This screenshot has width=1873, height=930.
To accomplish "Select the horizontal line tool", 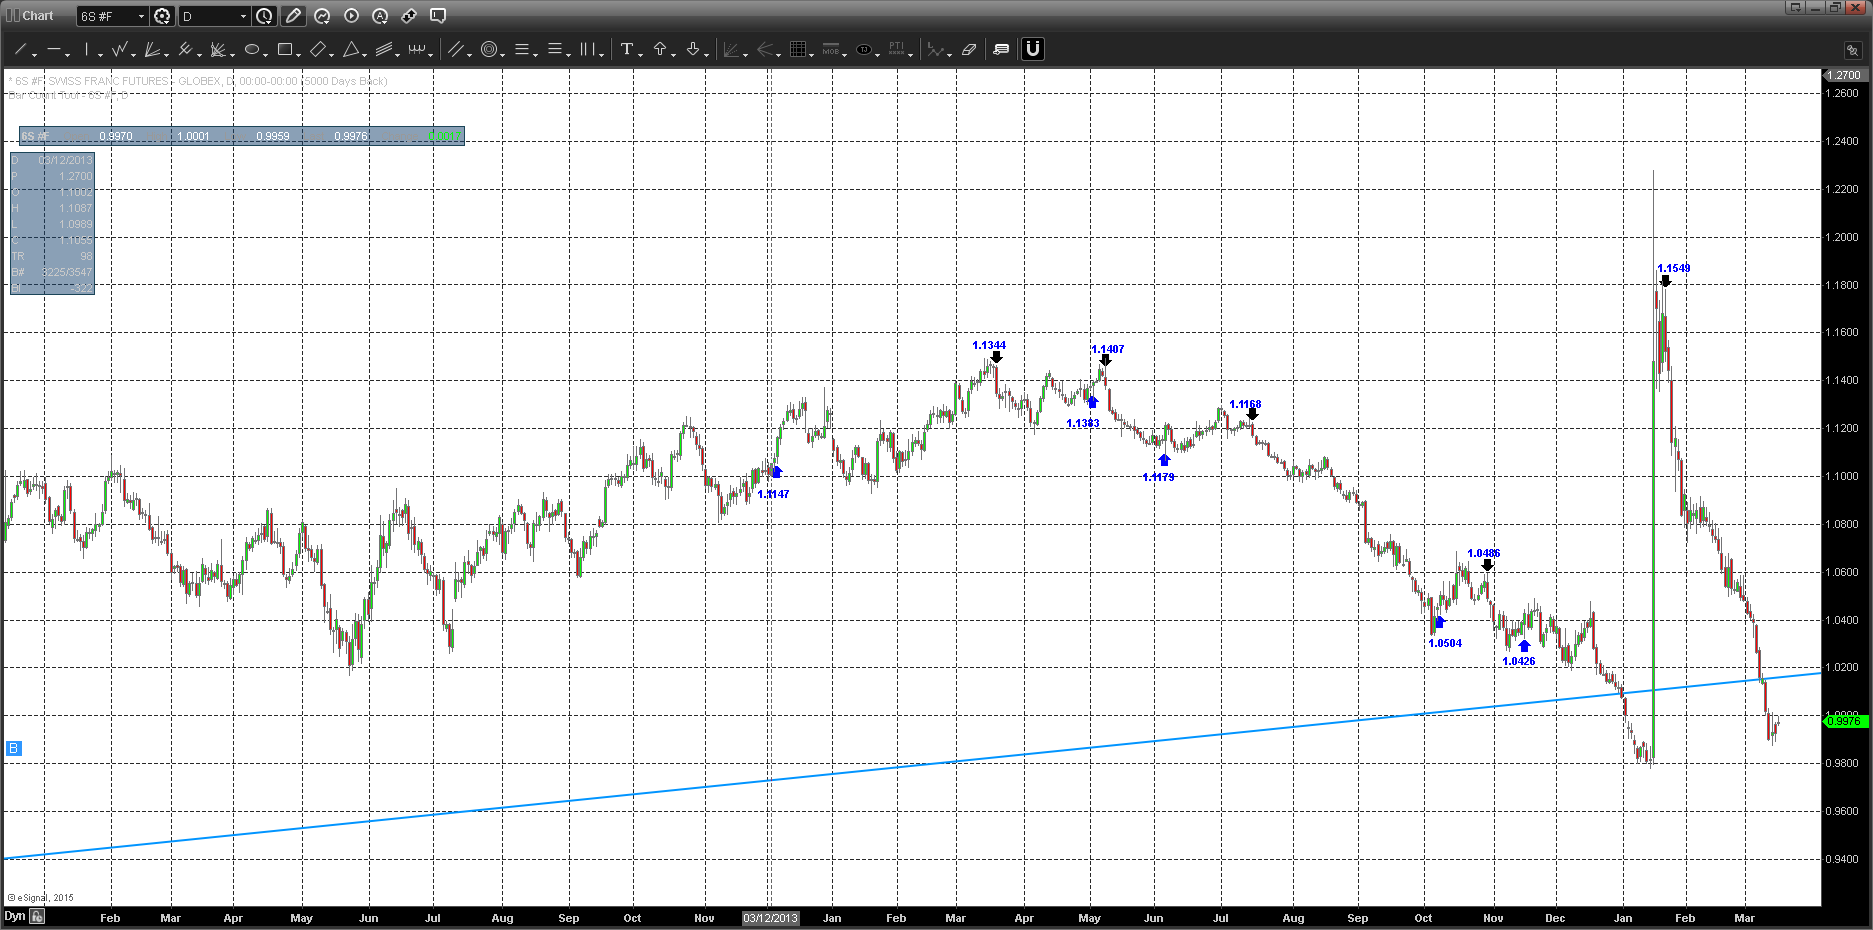I will [54, 49].
